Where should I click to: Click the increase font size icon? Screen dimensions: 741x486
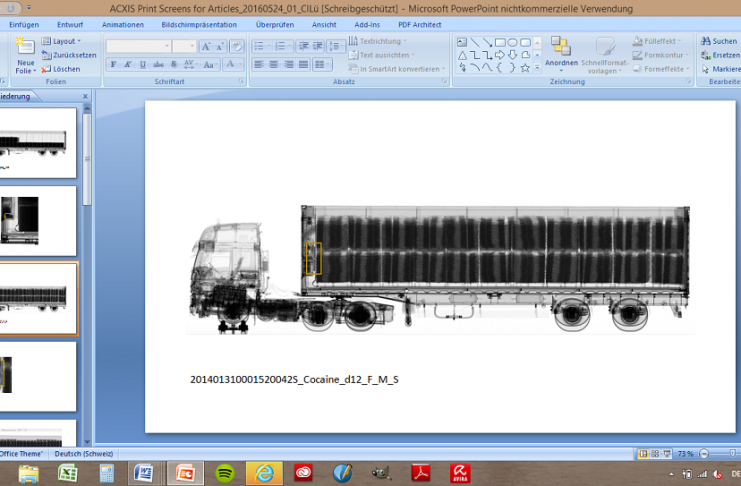coord(206,46)
